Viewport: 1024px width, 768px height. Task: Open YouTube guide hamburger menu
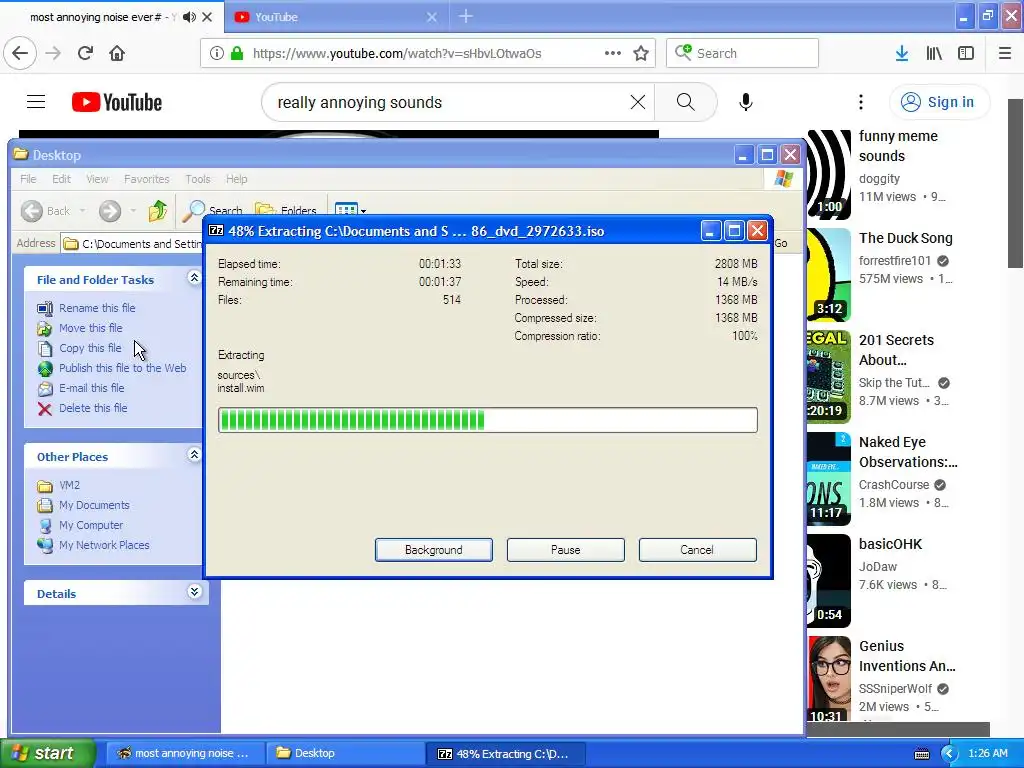[x=36, y=102]
